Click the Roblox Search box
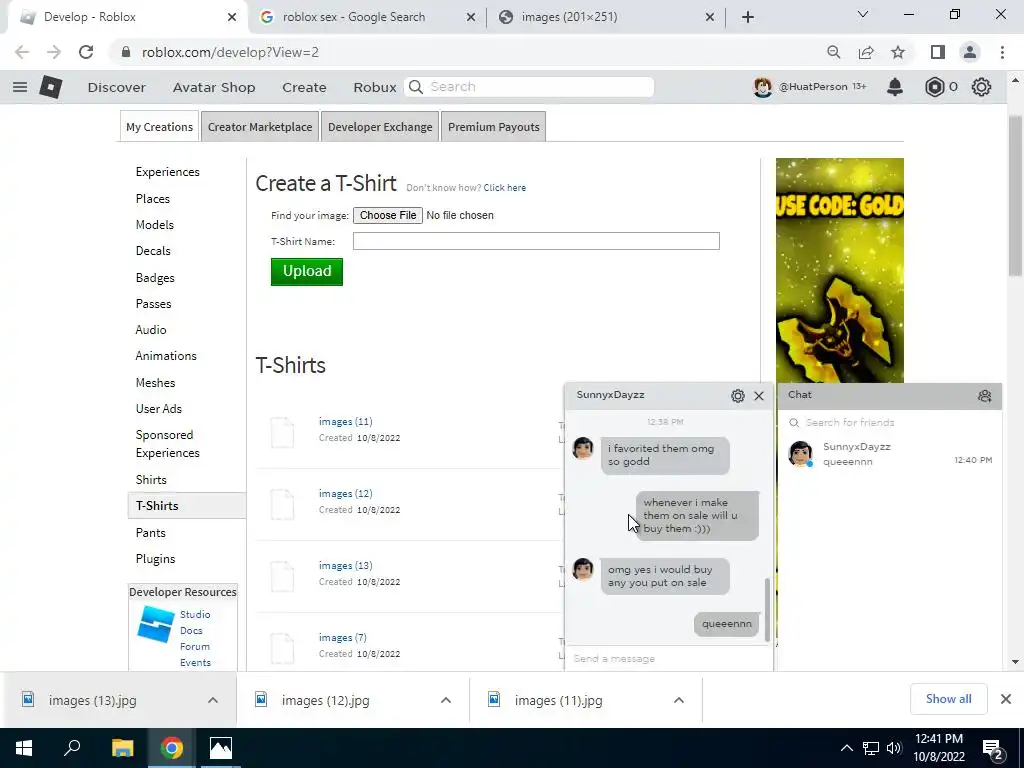 pyautogui.click(x=529, y=87)
